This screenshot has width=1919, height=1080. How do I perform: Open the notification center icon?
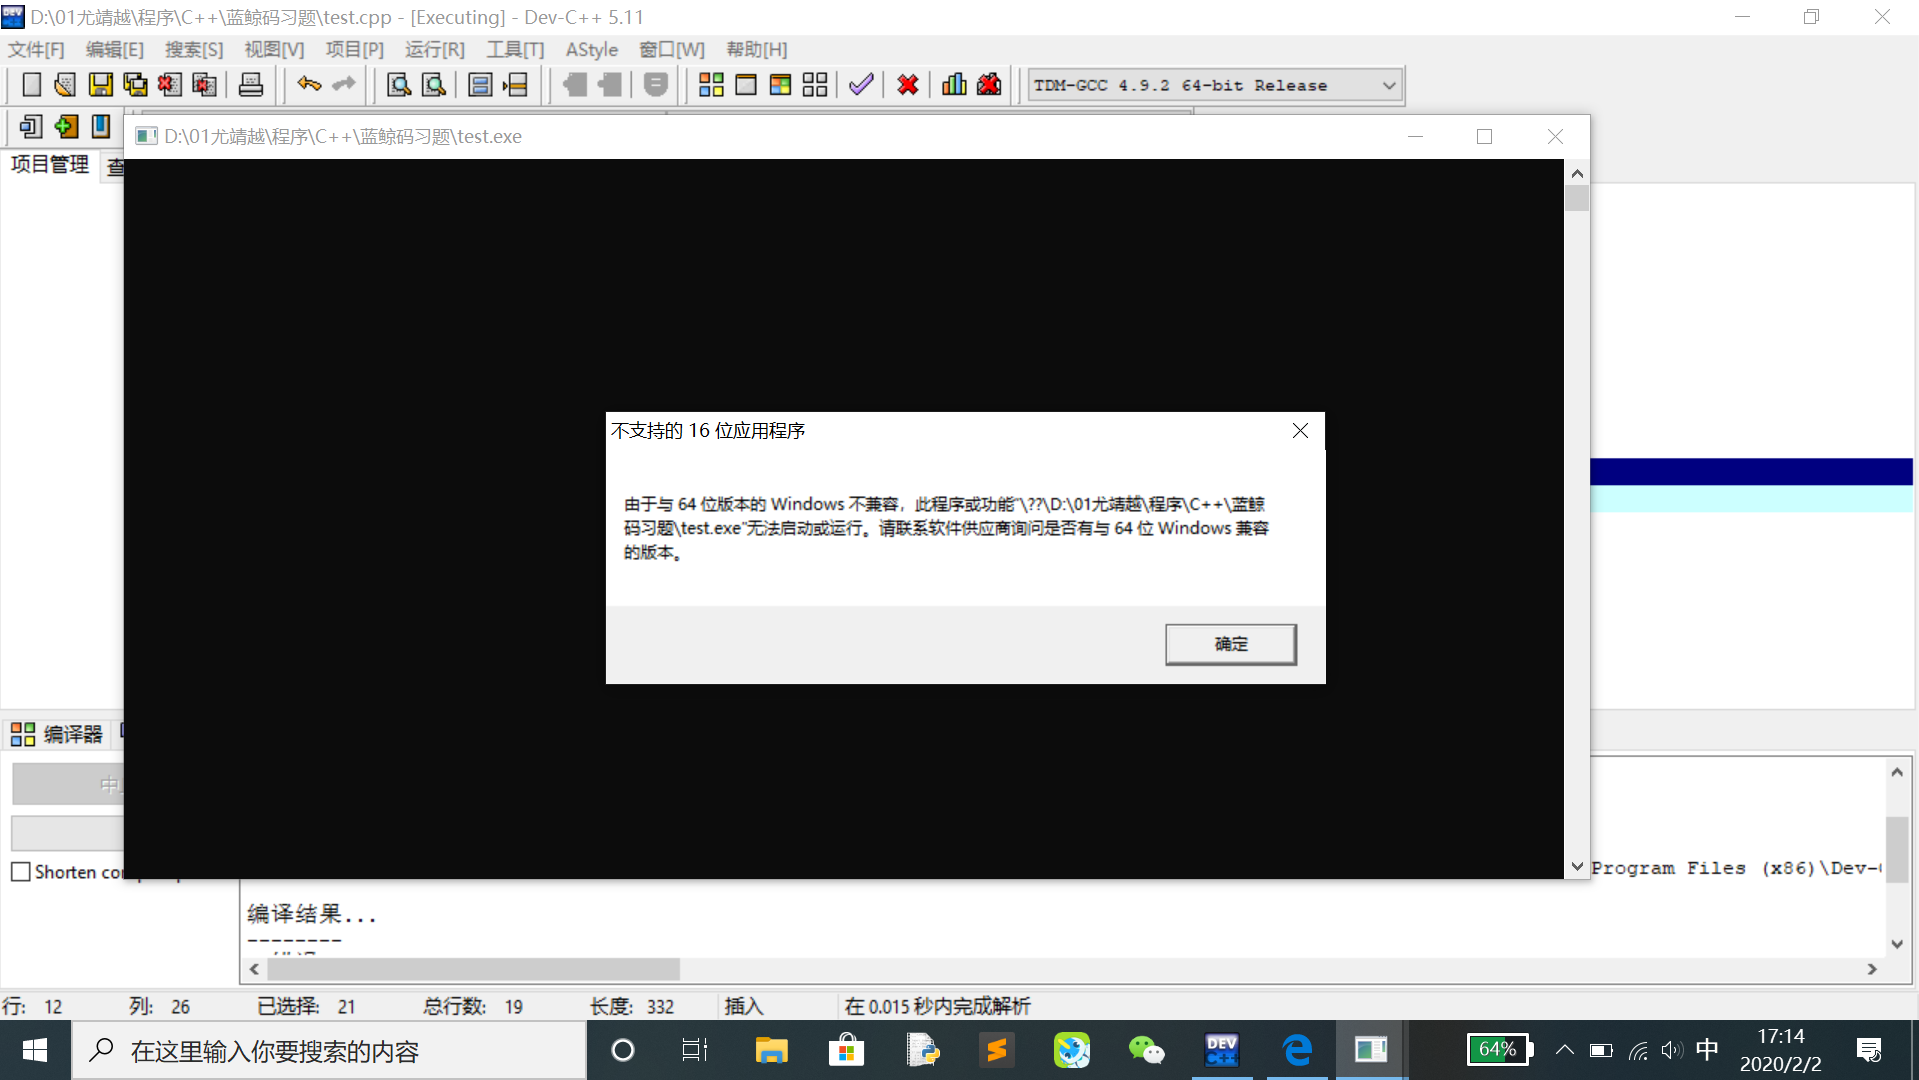(1869, 1050)
